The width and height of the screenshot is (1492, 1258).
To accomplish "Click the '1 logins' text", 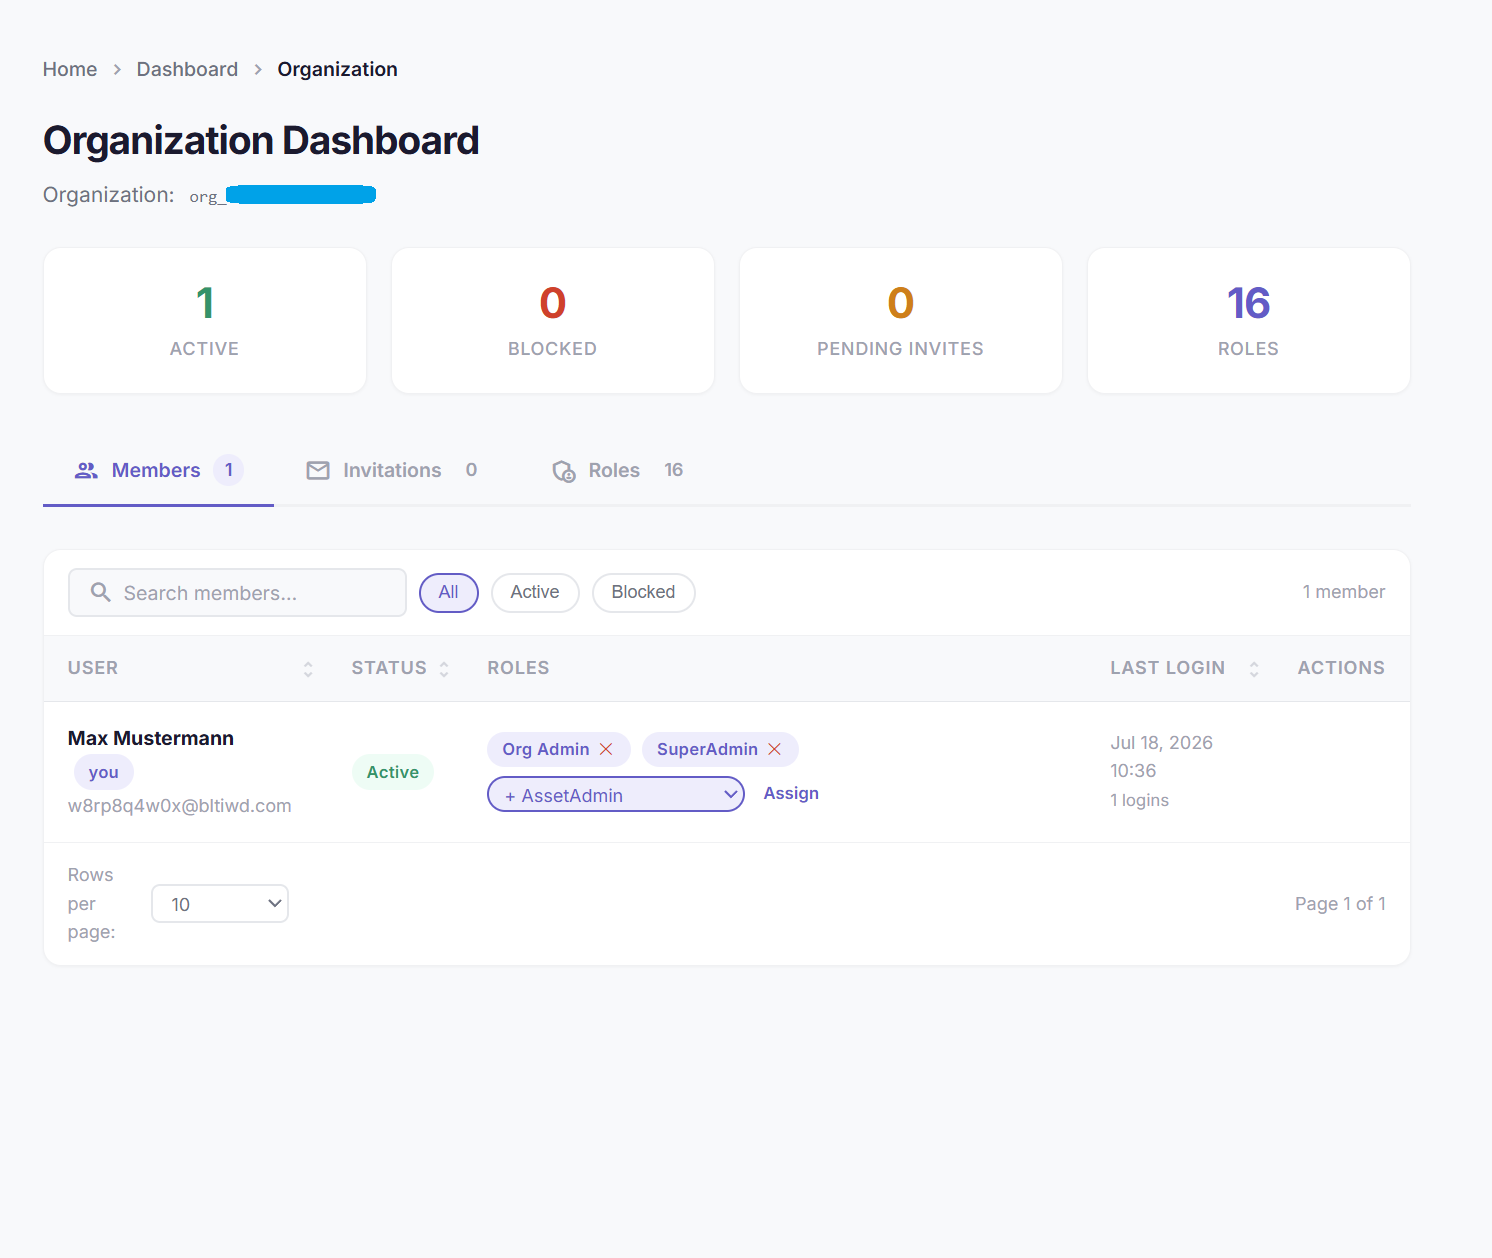I will click(x=1139, y=800).
